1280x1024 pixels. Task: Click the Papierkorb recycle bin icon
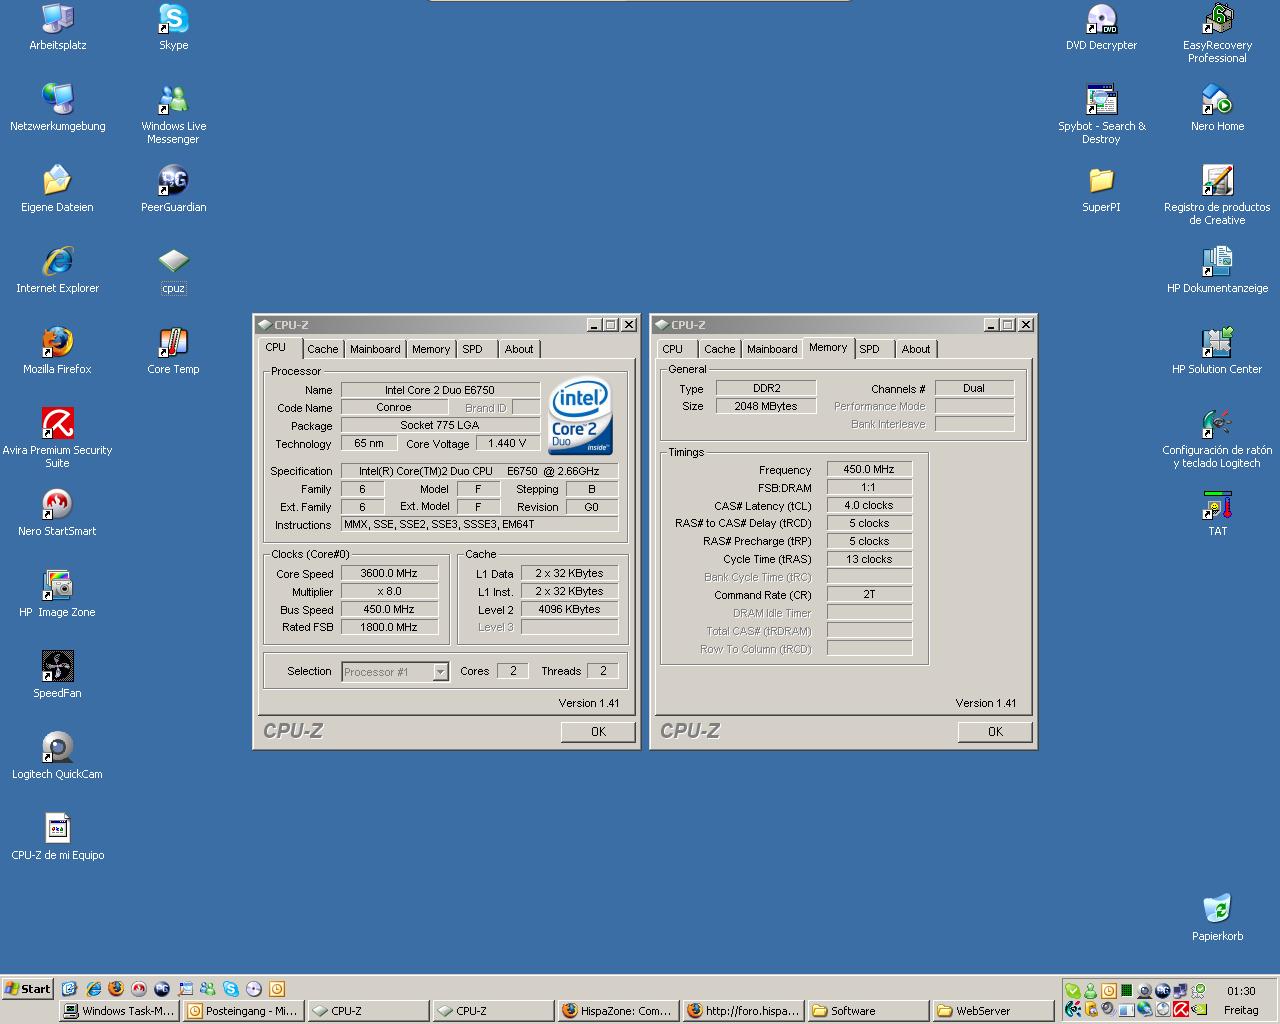(x=1217, y=918)
